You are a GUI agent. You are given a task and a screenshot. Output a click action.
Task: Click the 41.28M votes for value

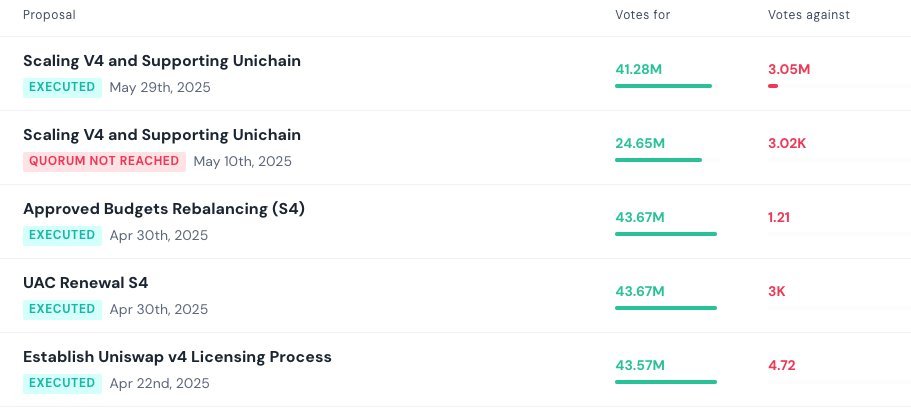click(639, 69)
